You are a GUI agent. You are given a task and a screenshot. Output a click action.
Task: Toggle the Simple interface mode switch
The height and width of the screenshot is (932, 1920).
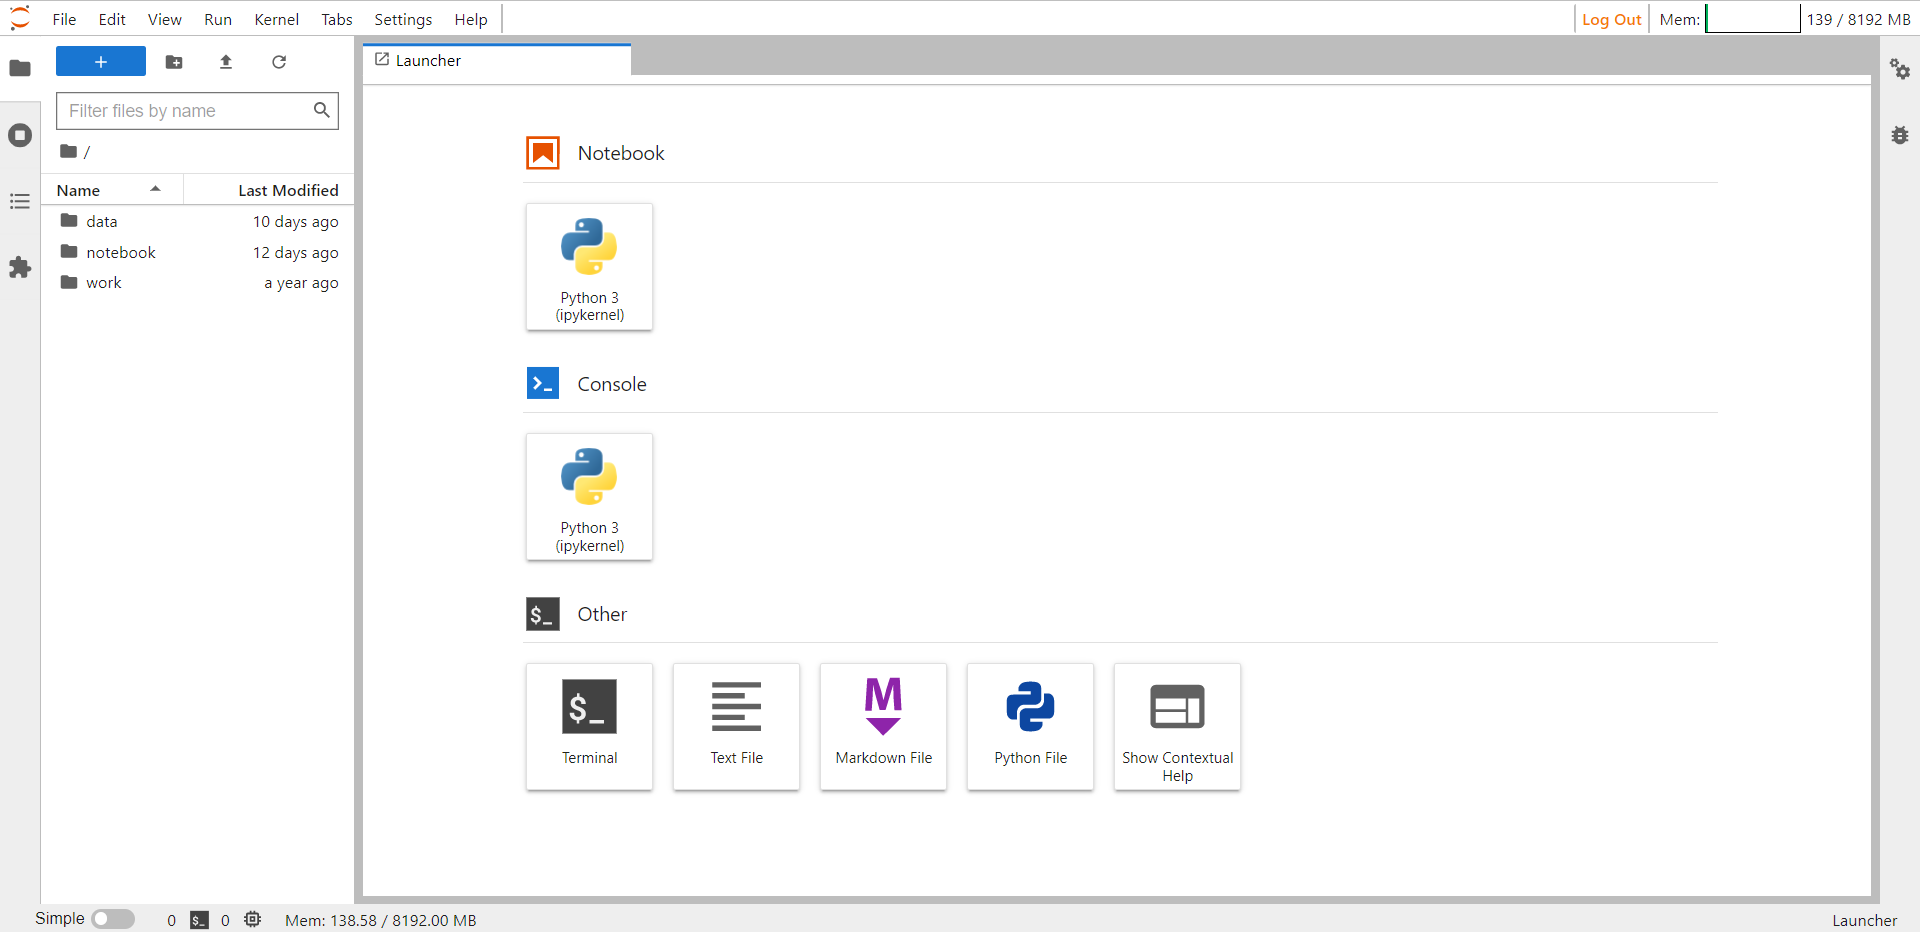113,919
